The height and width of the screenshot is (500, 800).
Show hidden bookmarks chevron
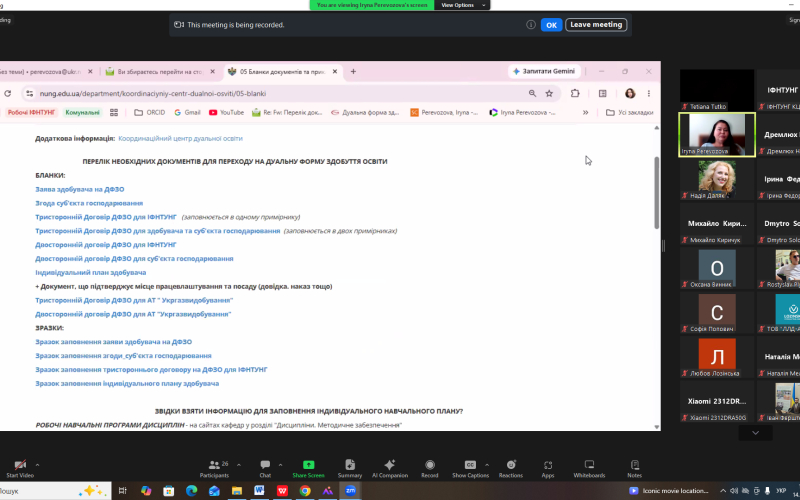click(585, 112)
